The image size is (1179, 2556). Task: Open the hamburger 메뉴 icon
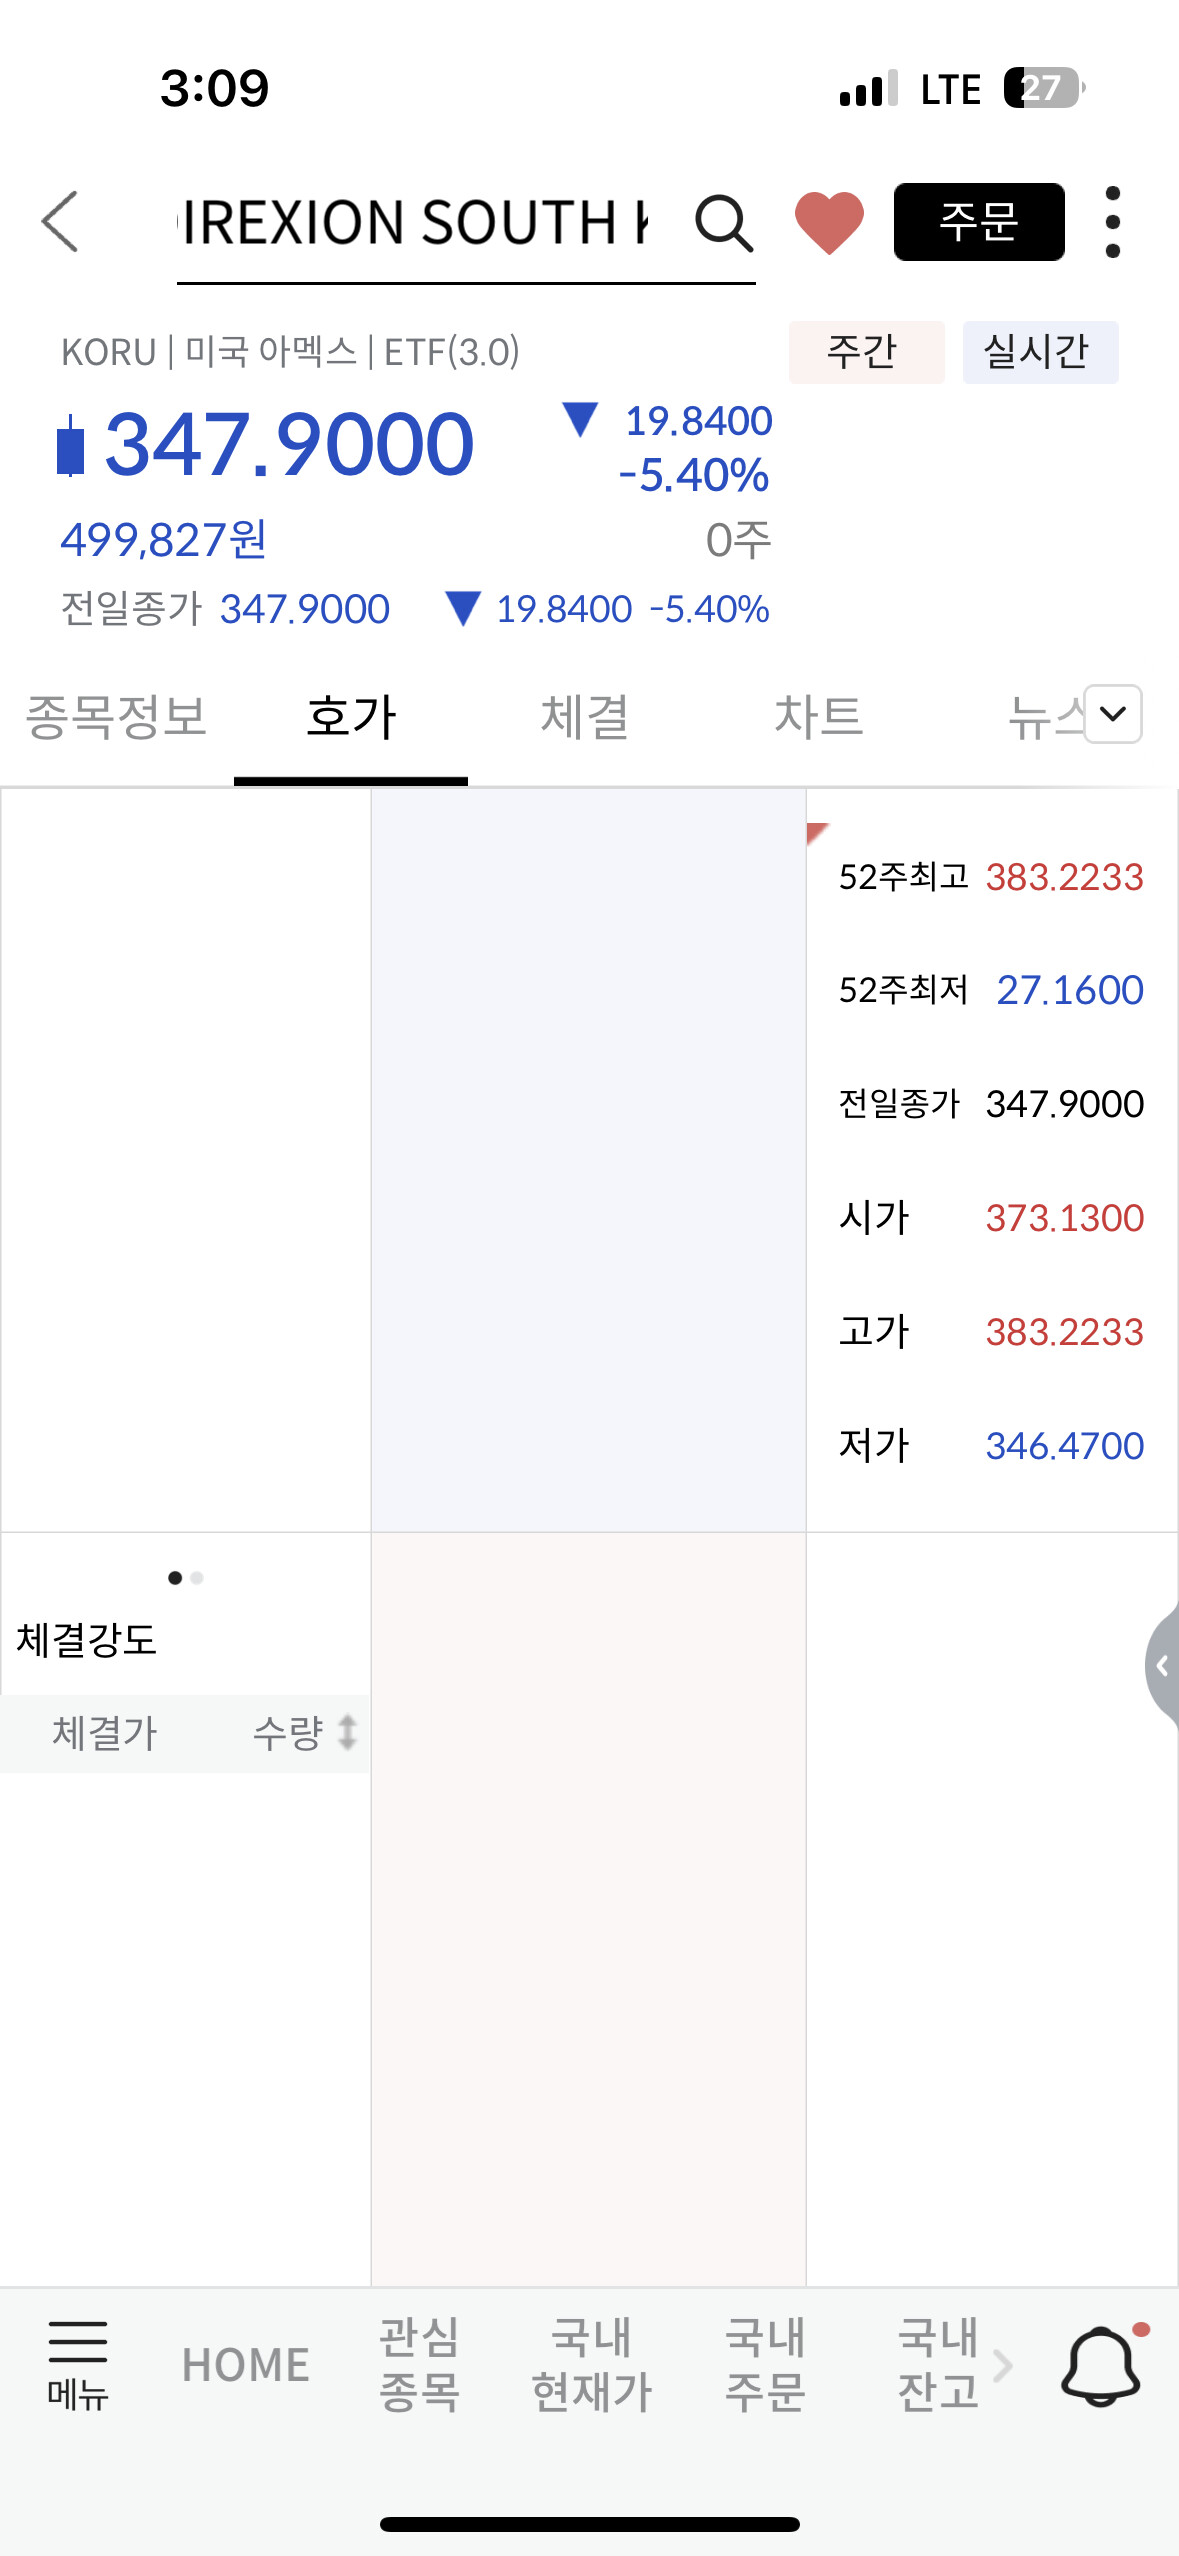(77, 2364)
